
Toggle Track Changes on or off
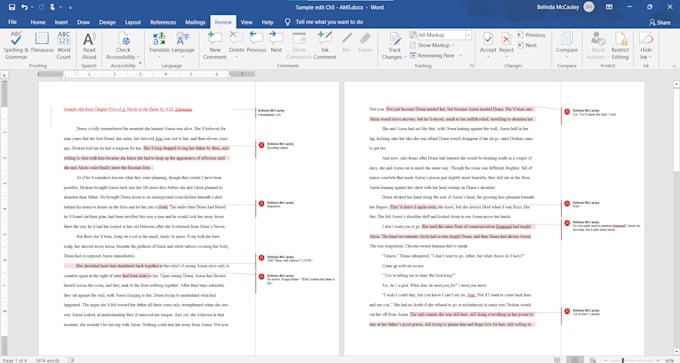pos(394,46)
